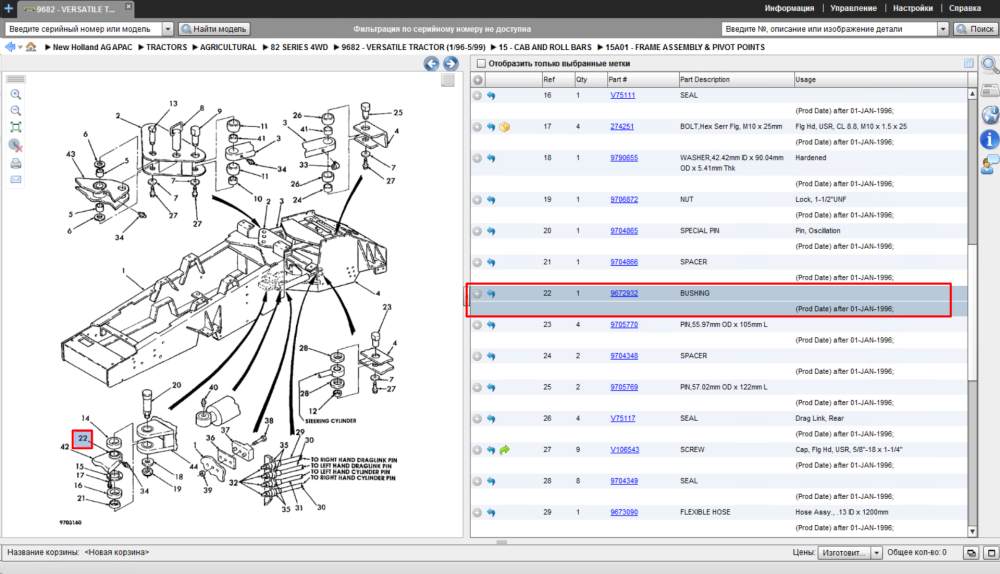Open the column layout icon above parts table
Image resolution: width=1000 pixels, height=574 pixels.
[x=969, y=63]
